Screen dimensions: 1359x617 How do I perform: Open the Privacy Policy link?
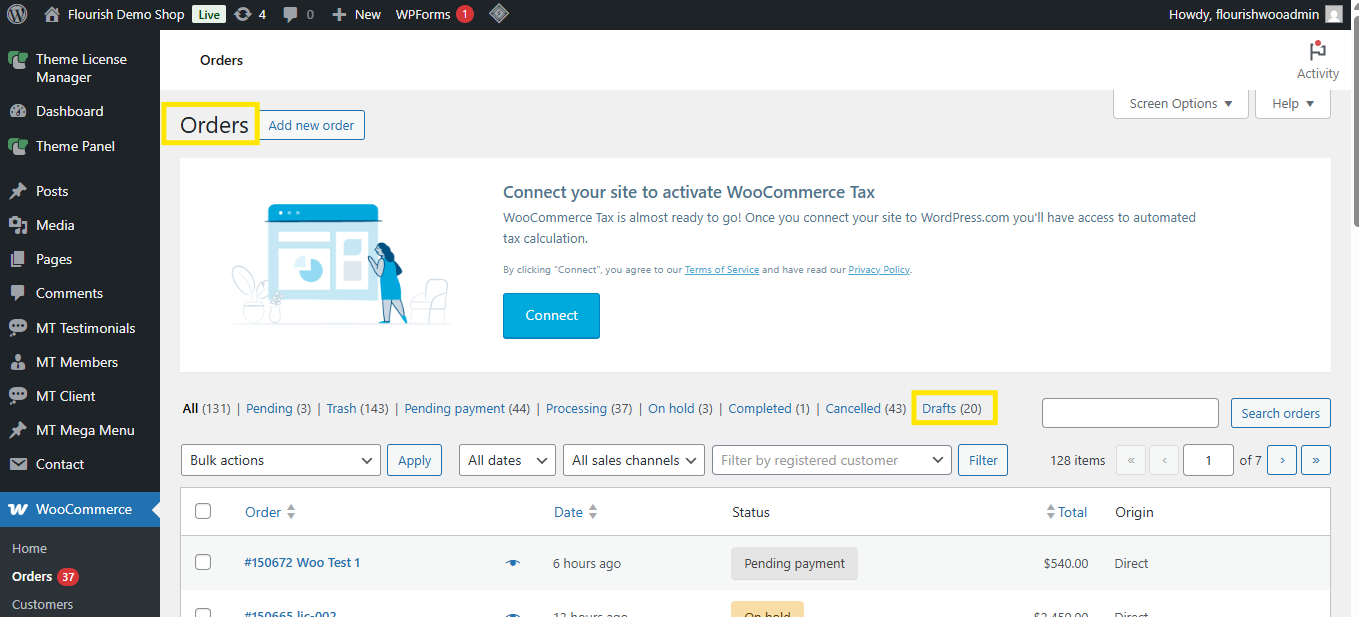coord(879,270)
